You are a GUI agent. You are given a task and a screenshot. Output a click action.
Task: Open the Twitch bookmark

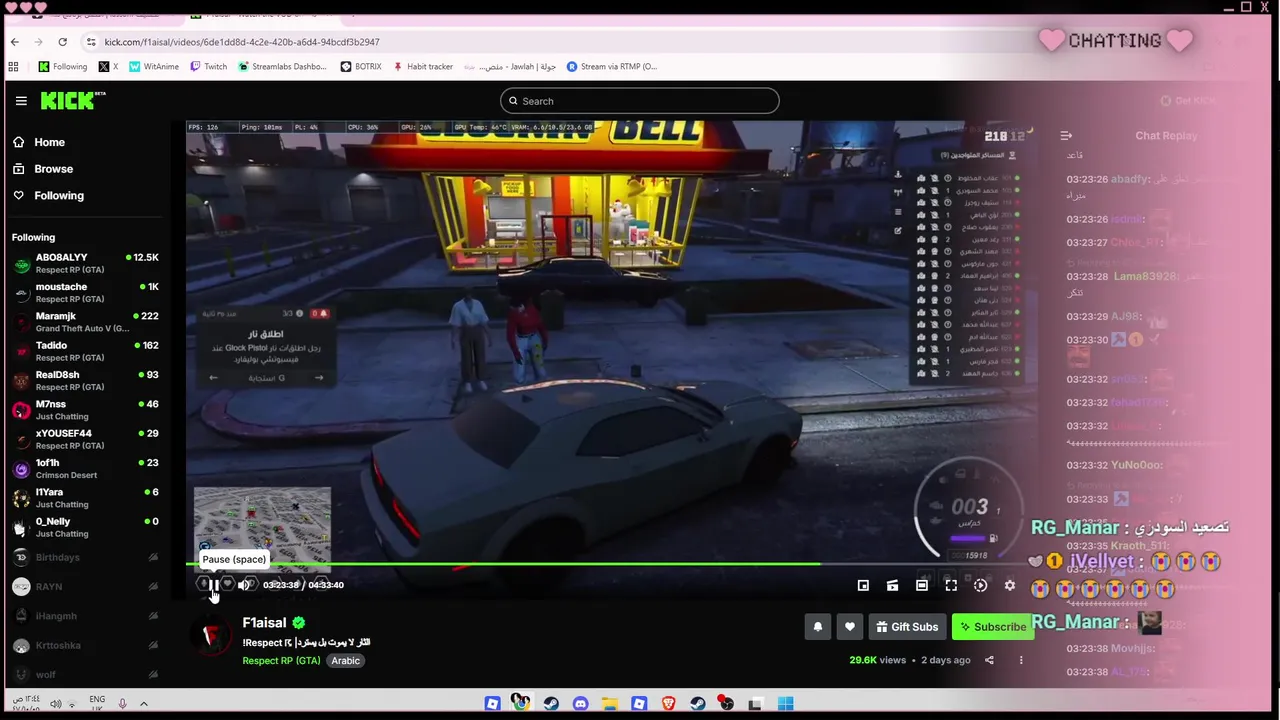click(x=208, y=67)
